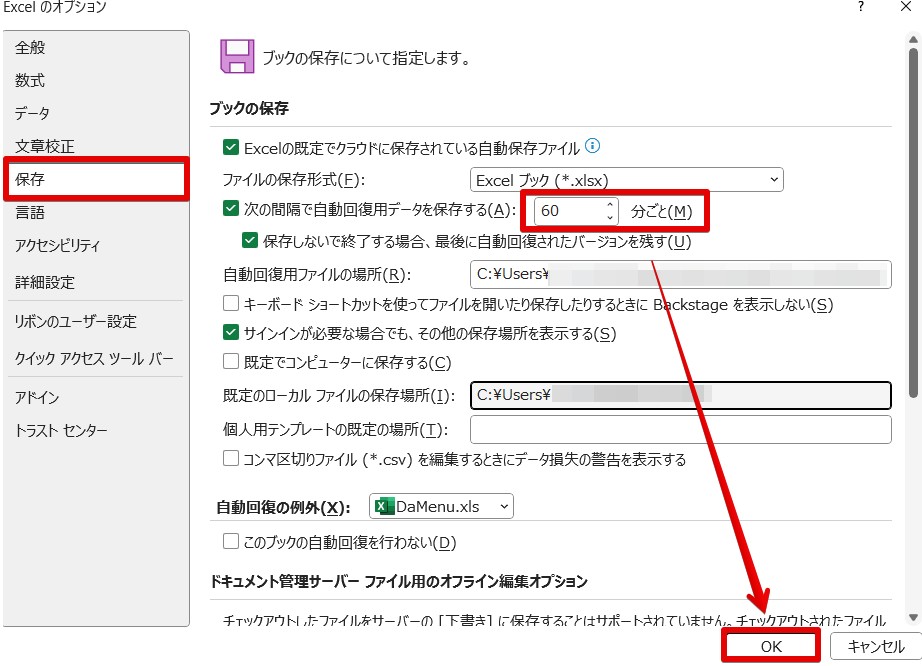
Task: Toggle the Excel cloud autosave files checkbox
Action: pos(231,147)
